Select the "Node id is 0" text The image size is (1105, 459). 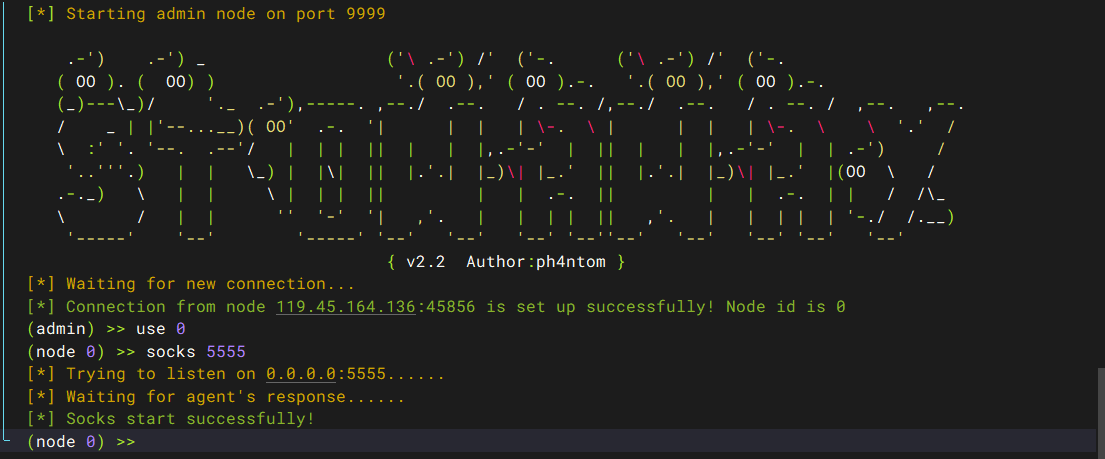pyautogui.click(x=785, y=307)
